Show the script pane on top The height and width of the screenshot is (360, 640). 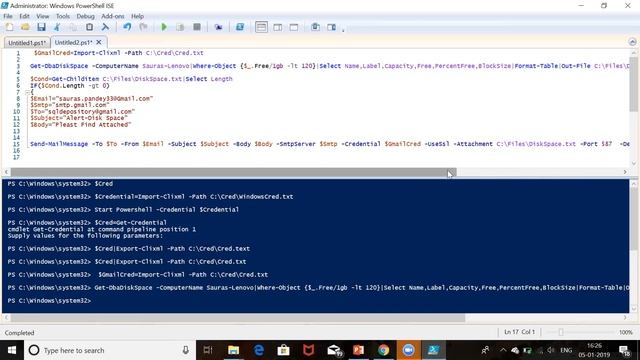[261, 27]
